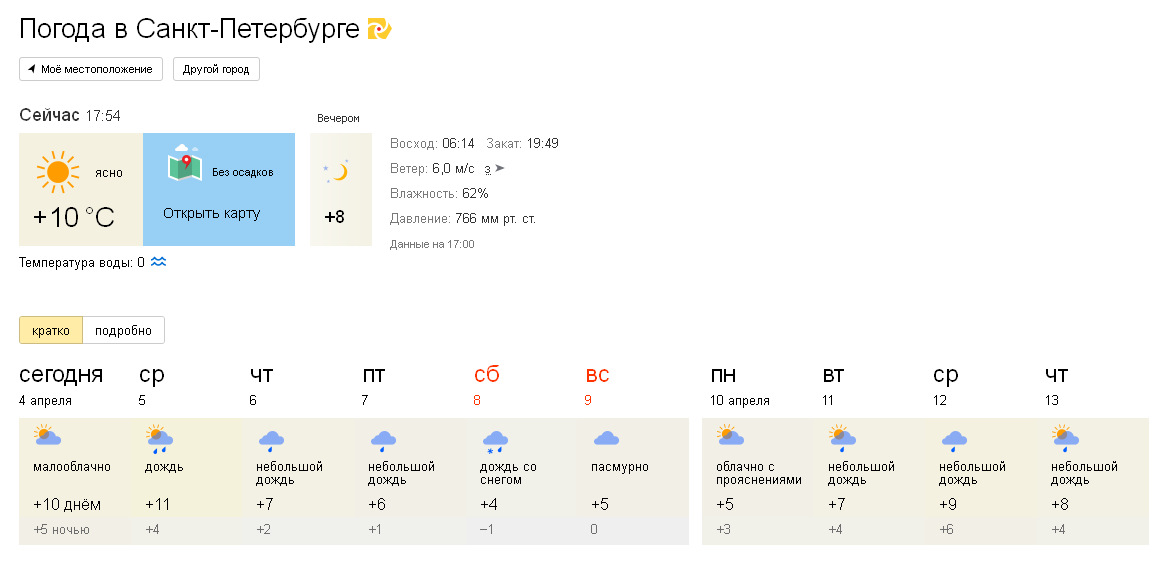This screenshot has width=1159, height=566.
Task: Open the map via Открыть карту
Action: (x=211, y=213)
